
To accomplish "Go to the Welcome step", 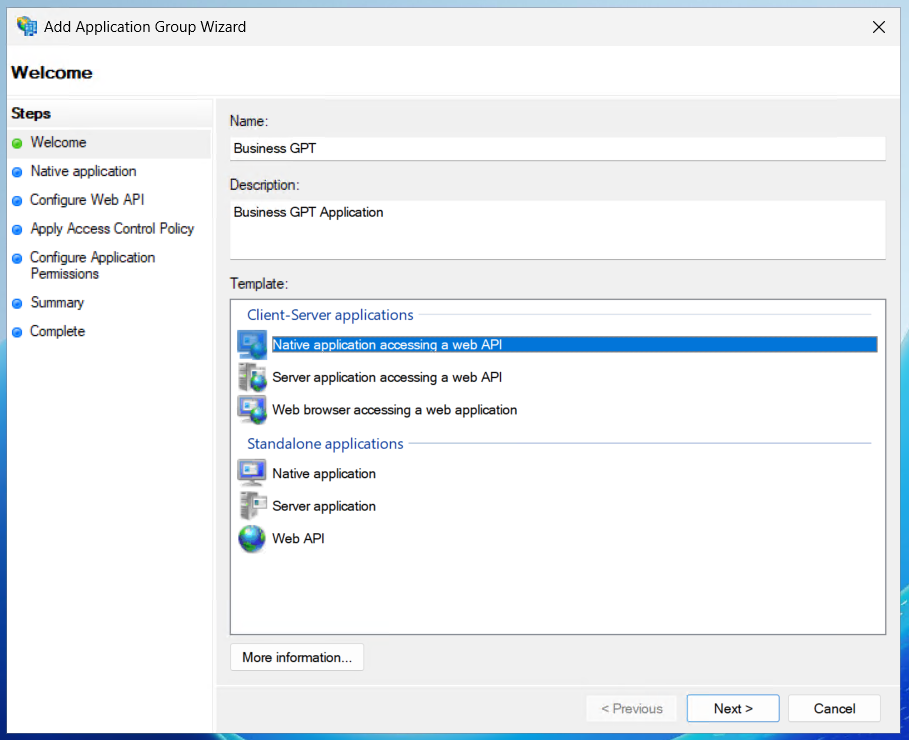I will click(x=59, y=142).
